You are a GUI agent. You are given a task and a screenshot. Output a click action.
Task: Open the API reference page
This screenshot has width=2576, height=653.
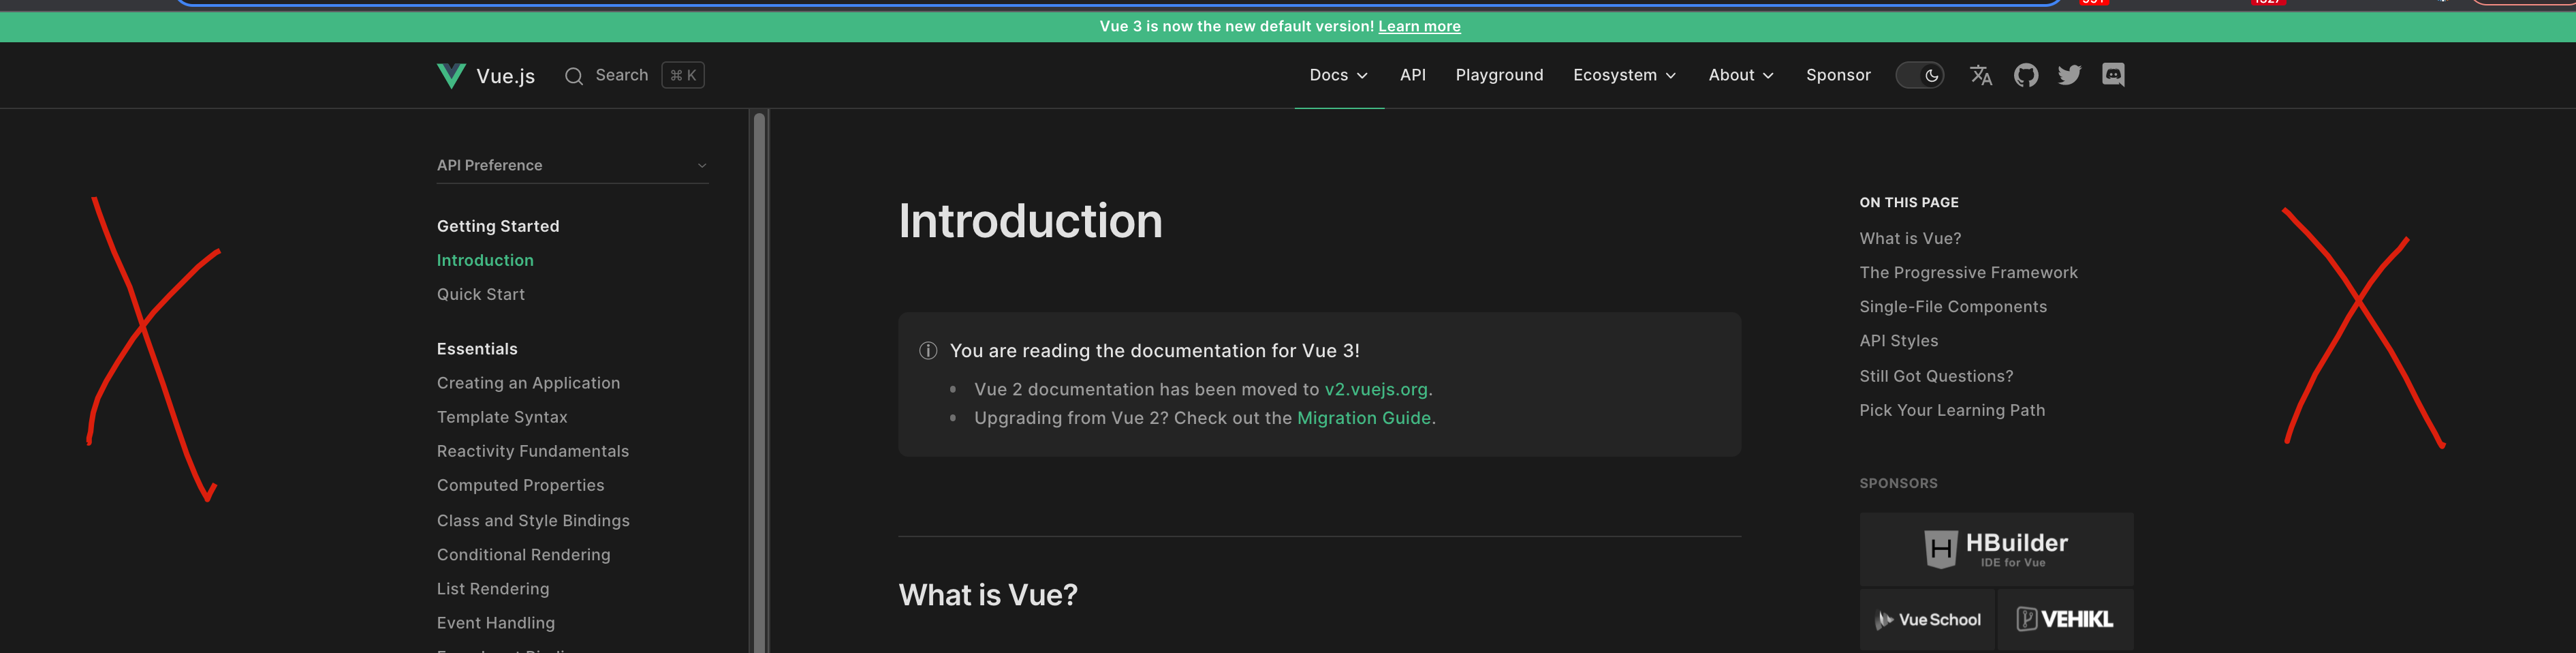1413,74
